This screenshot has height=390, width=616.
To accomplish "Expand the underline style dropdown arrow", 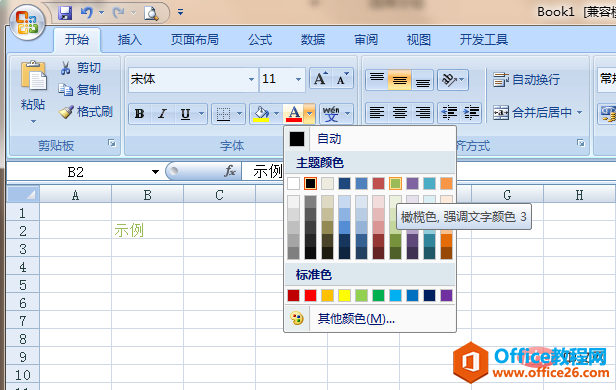I will [202, 114].
